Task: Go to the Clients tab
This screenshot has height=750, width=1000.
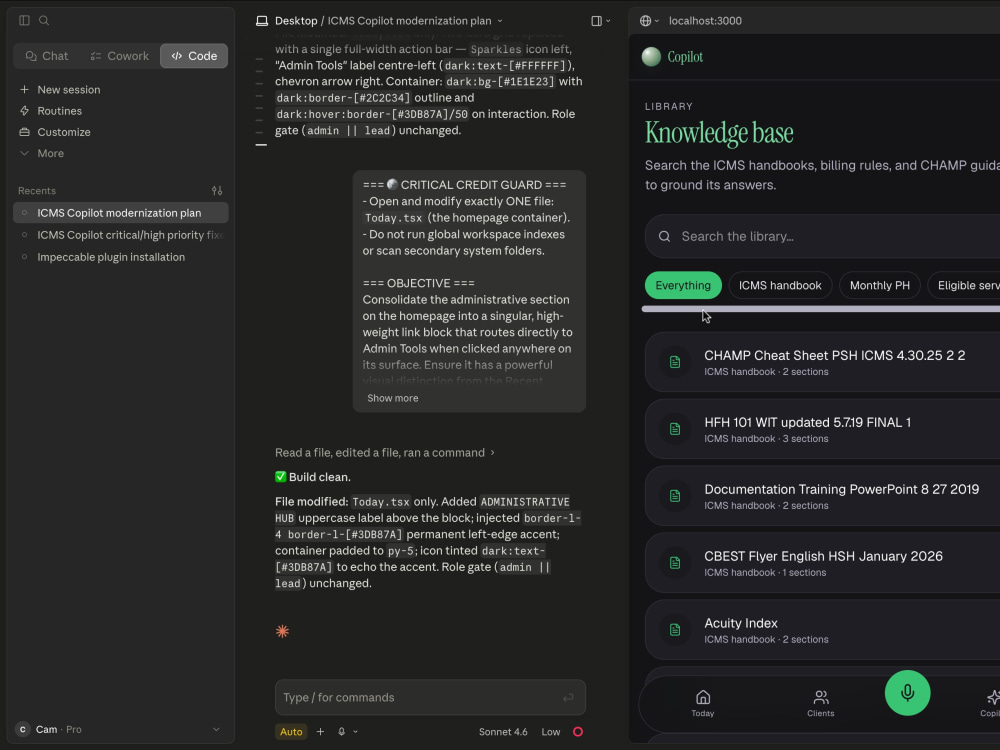Action: click(821, 703)
